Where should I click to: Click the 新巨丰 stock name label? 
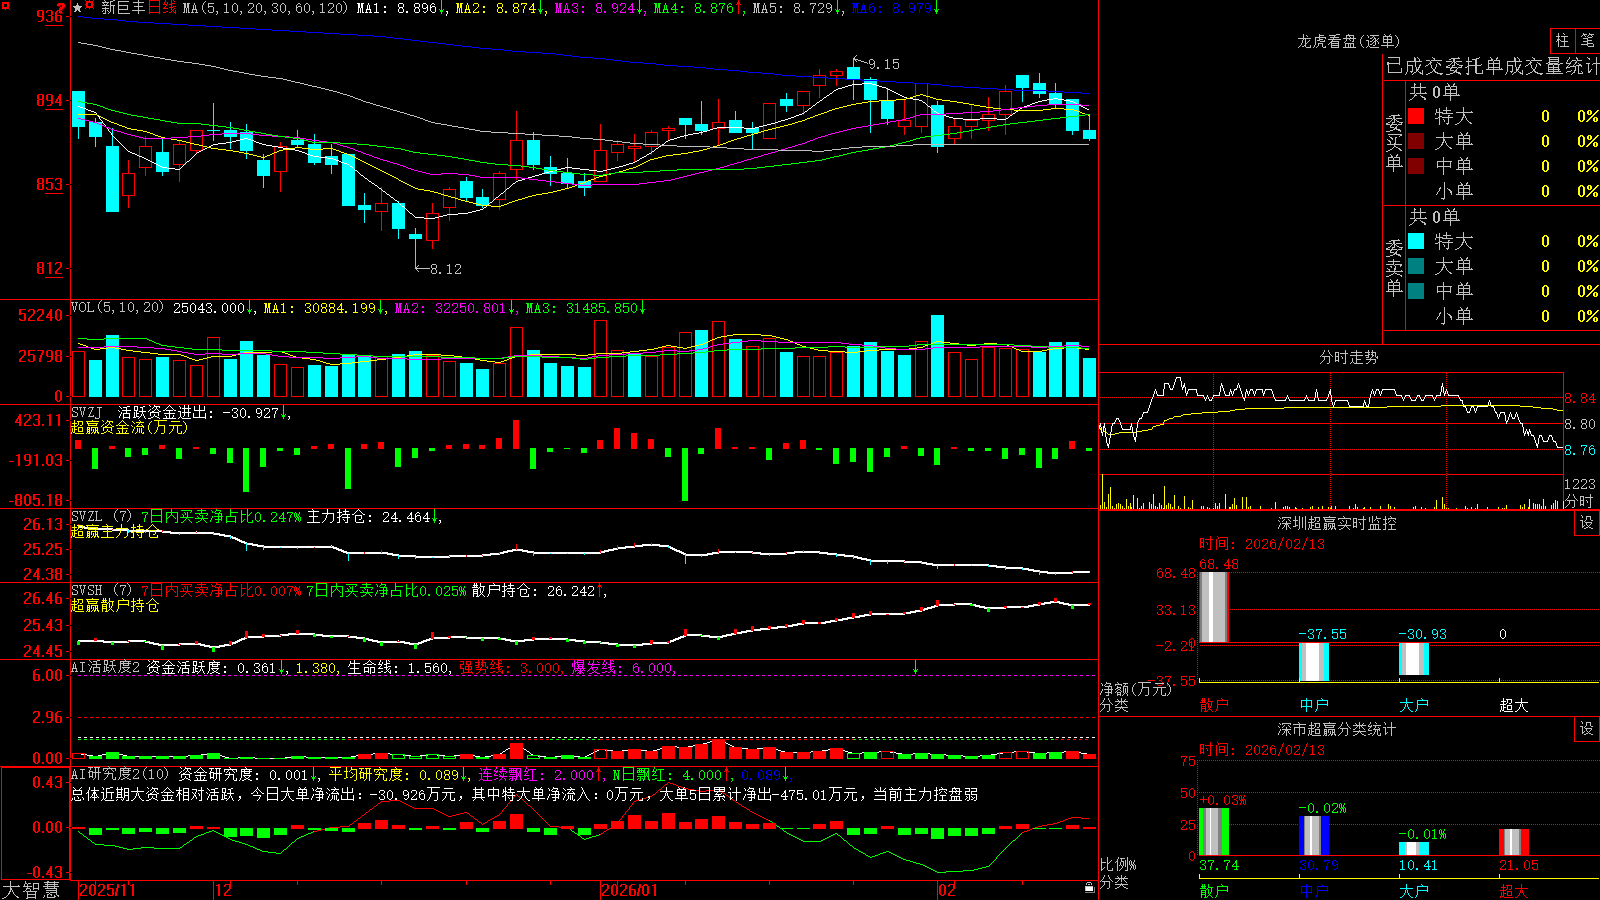click(123, 8)
